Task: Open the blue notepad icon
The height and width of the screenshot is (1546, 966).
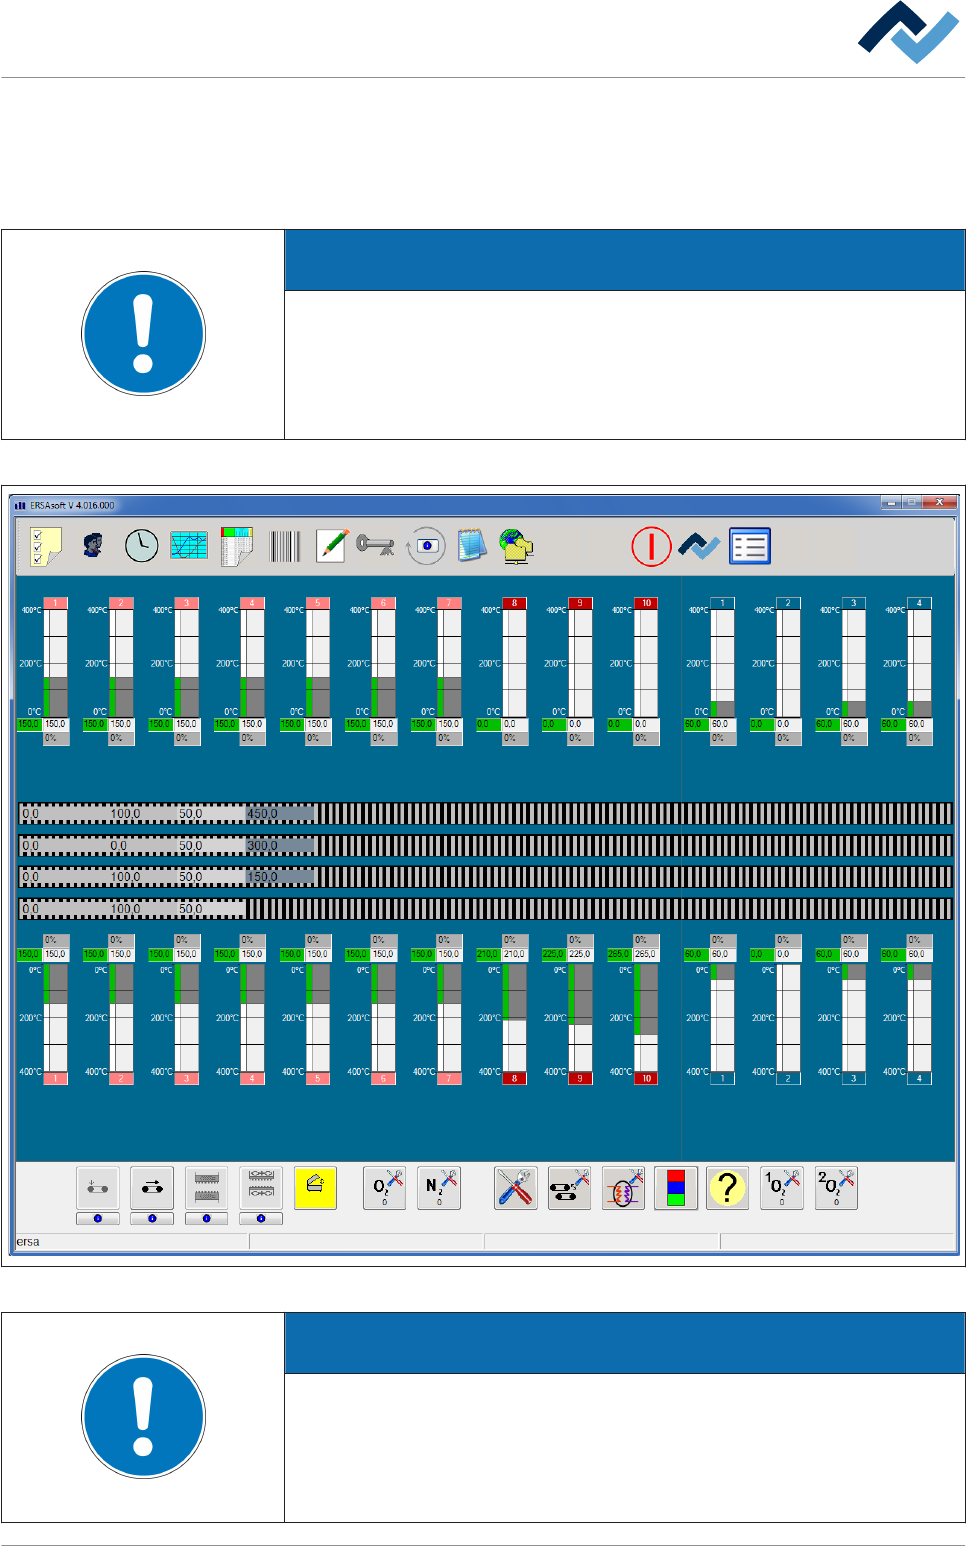Action: [471, 545]
